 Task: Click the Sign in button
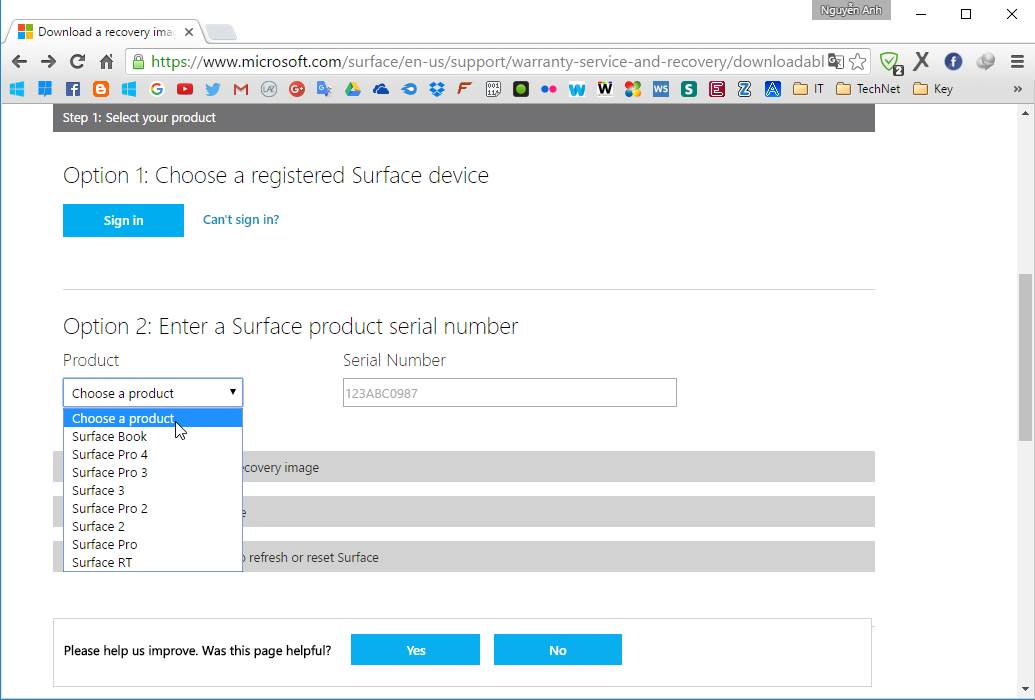[x=123, y=220]
